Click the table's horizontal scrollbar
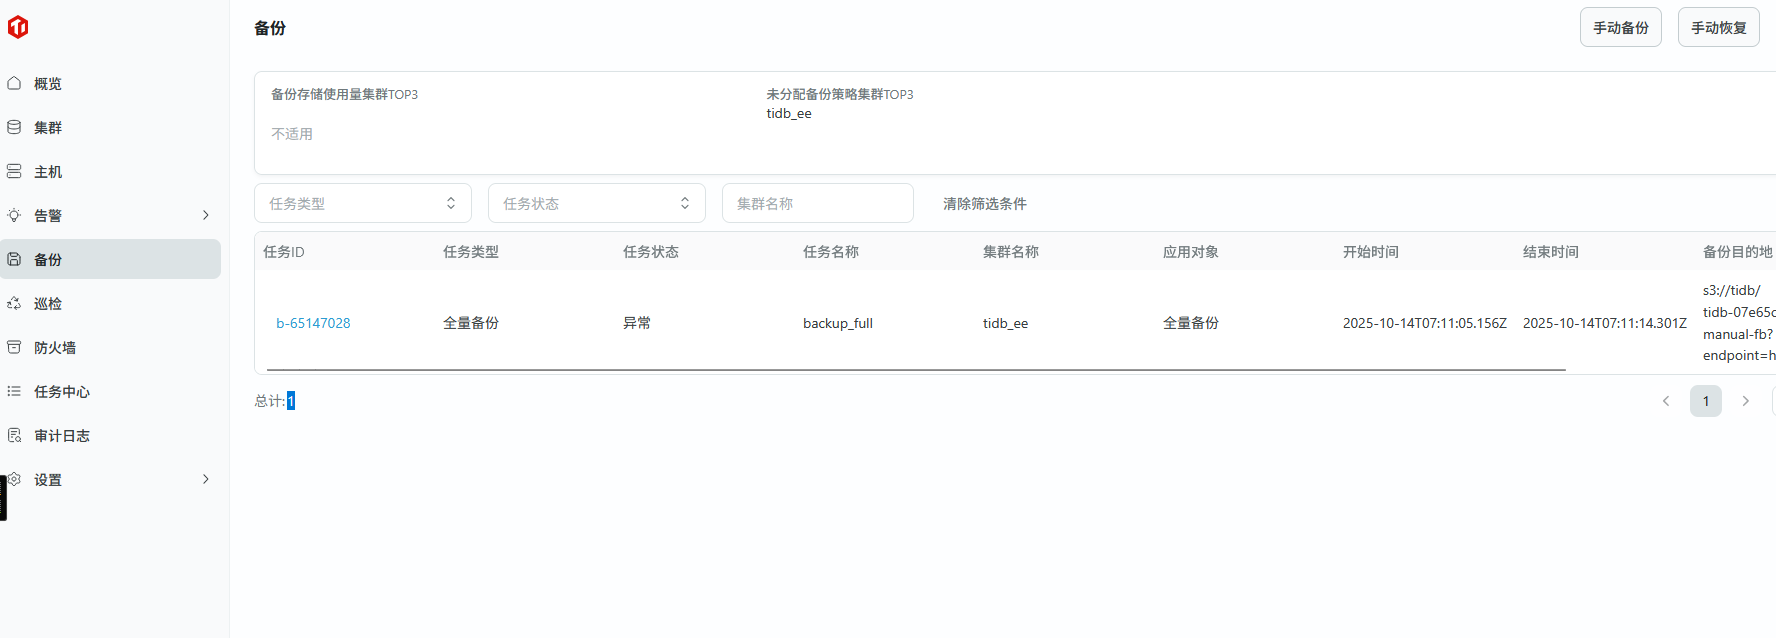 point(915,370)
